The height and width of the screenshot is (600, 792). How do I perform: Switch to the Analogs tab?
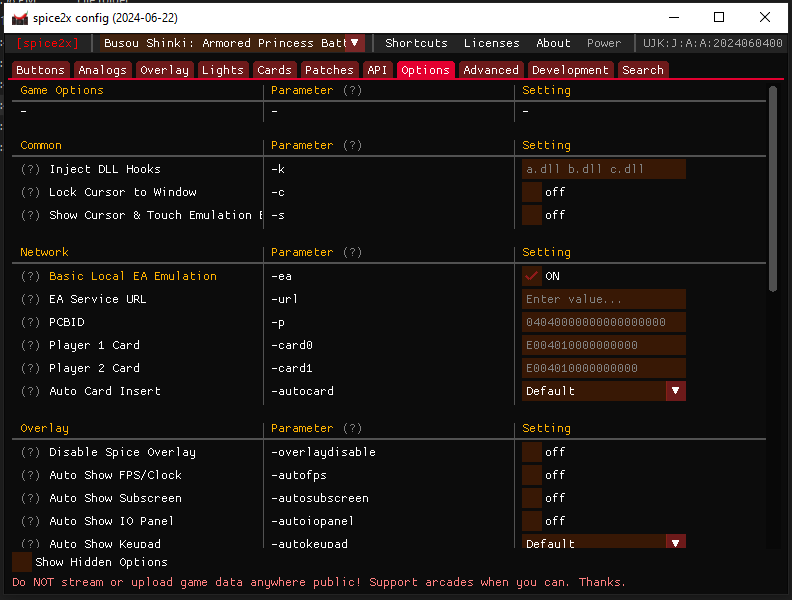(103, 70)
